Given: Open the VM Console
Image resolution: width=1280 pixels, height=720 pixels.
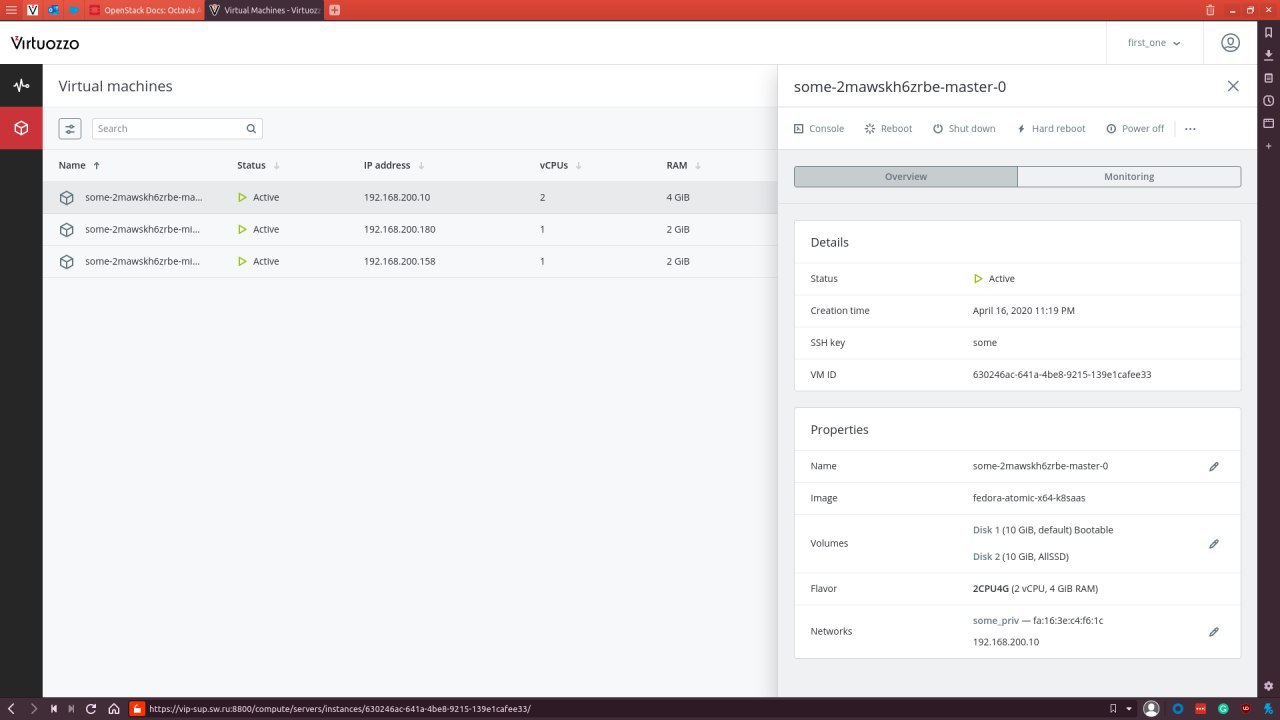Looking at the screenshot, I should coord(819,128).
